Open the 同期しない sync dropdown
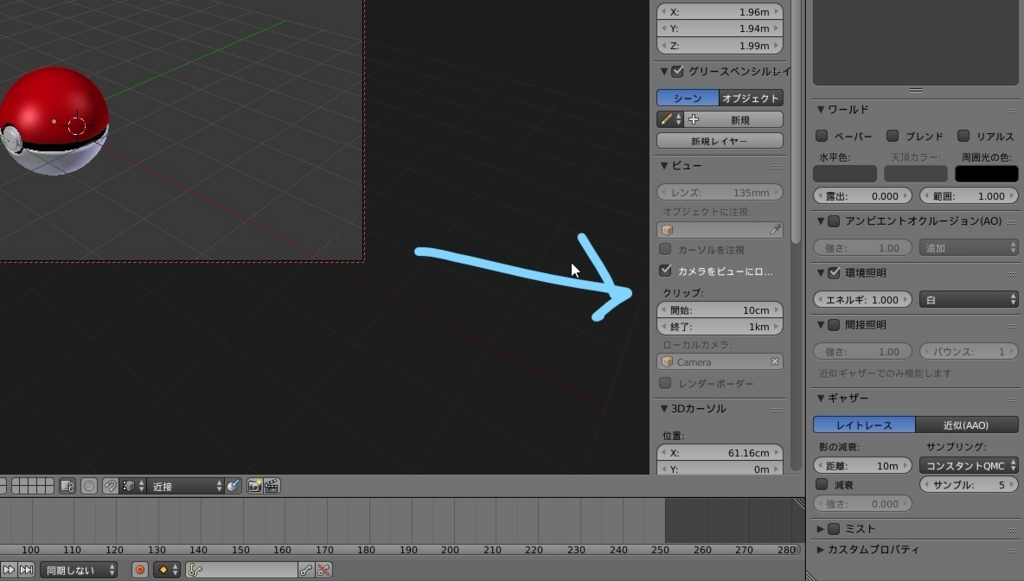The height and width of the screenshot is (581, 1024). [78, 570]
